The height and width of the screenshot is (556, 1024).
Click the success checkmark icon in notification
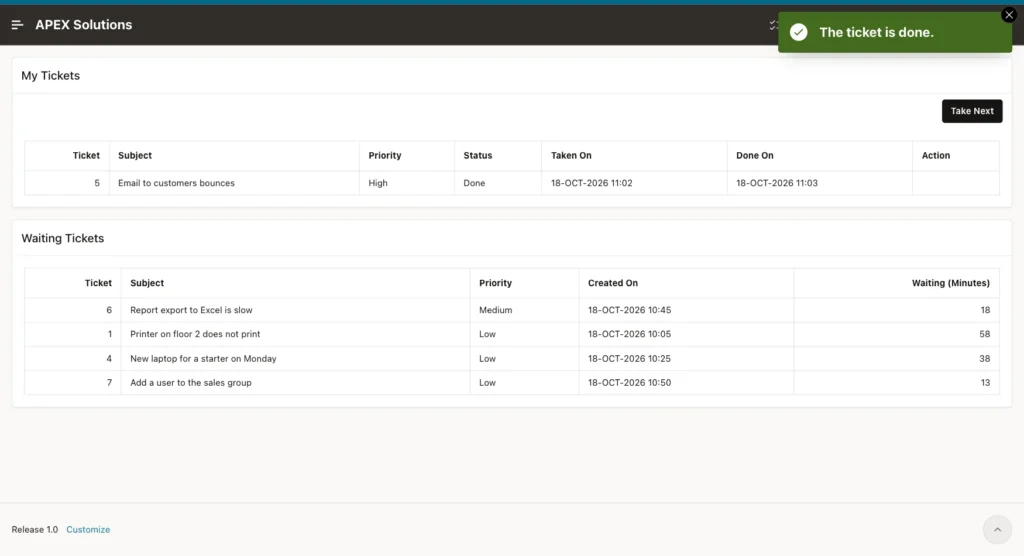799,32
